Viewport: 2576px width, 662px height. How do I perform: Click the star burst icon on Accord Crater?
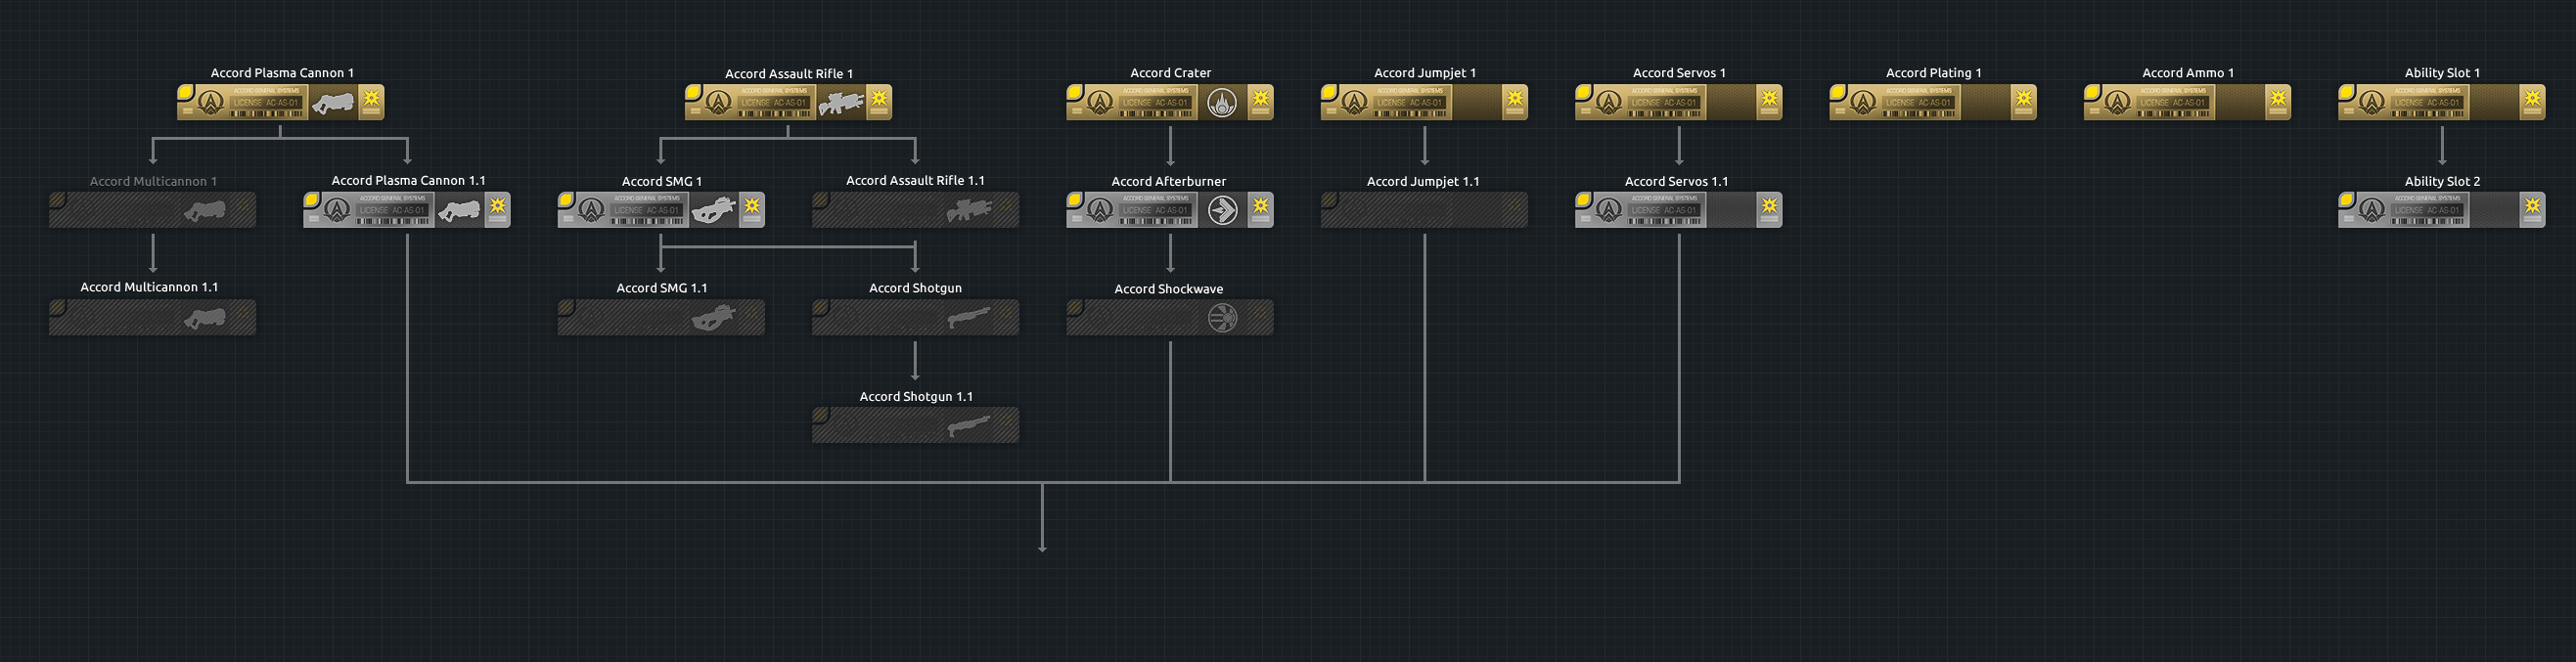coord(1261,99)
